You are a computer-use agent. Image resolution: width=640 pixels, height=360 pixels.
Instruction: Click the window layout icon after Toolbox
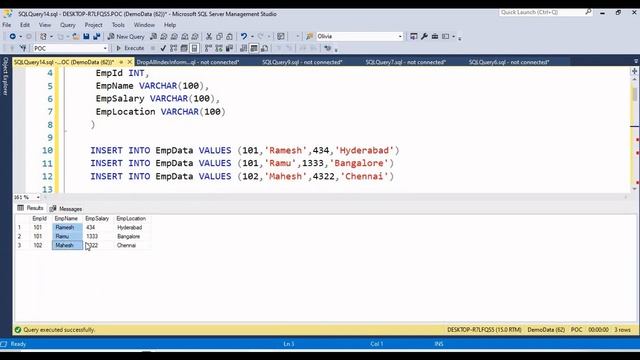(446, 36)
